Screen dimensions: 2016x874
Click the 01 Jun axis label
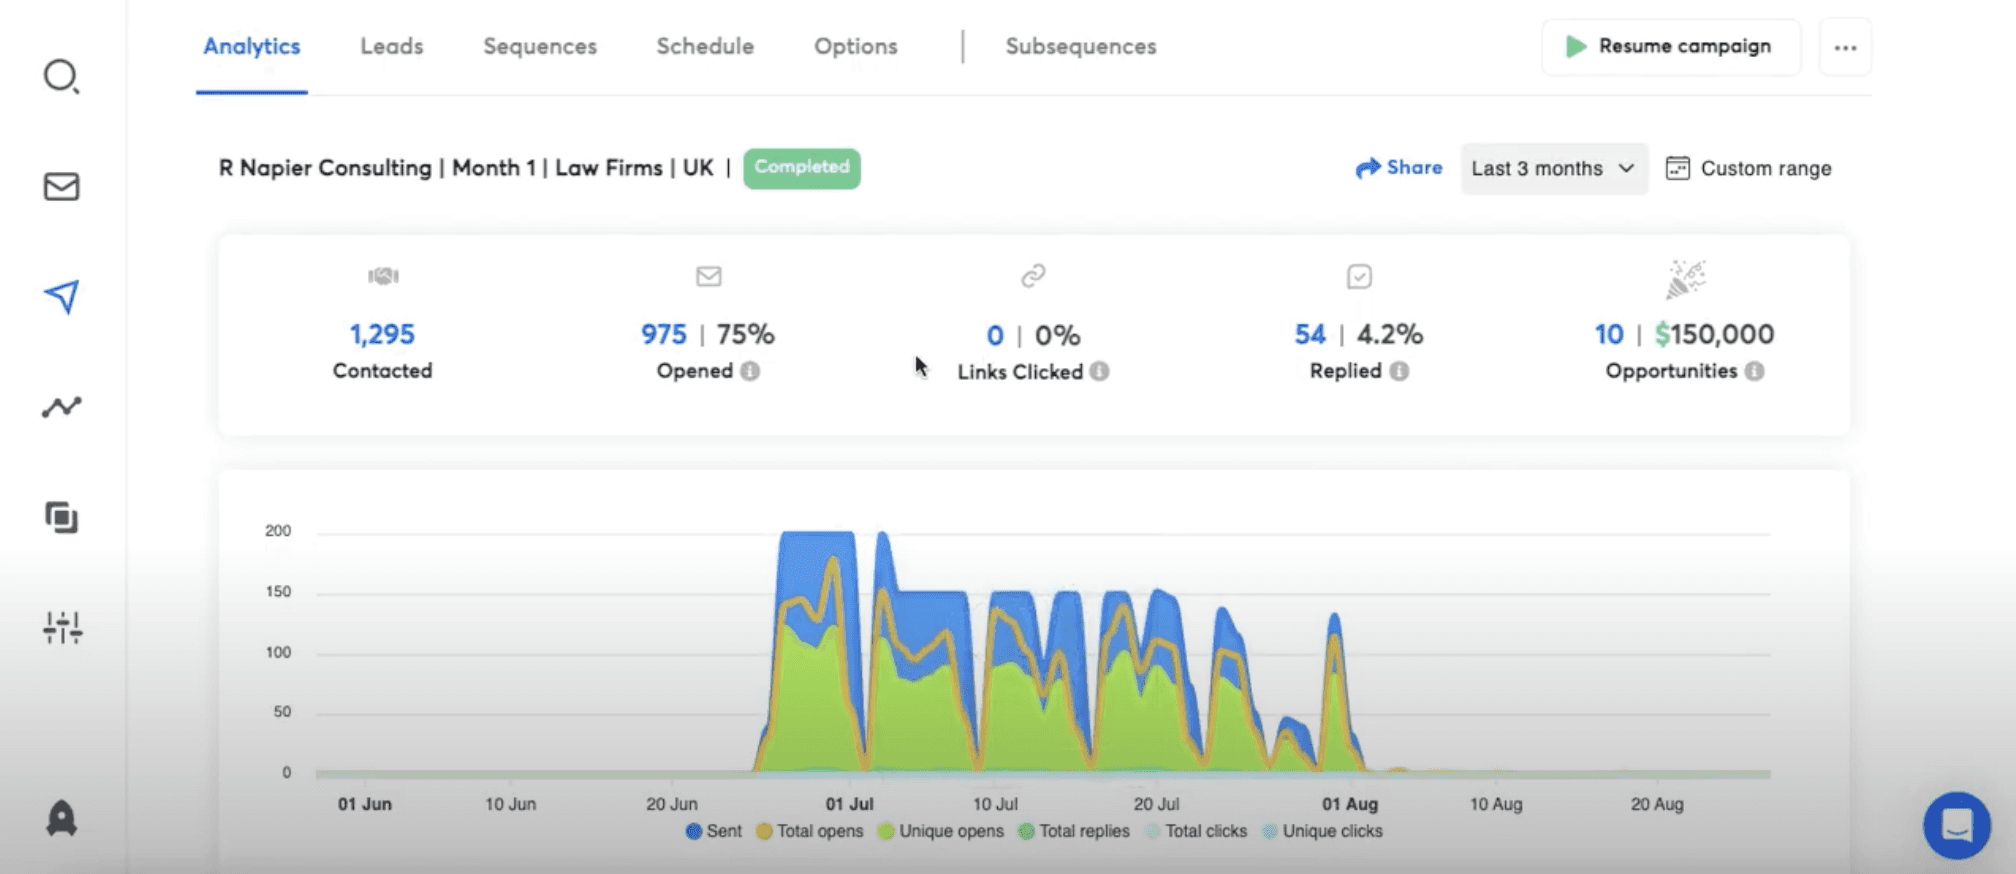pos(364,804)
